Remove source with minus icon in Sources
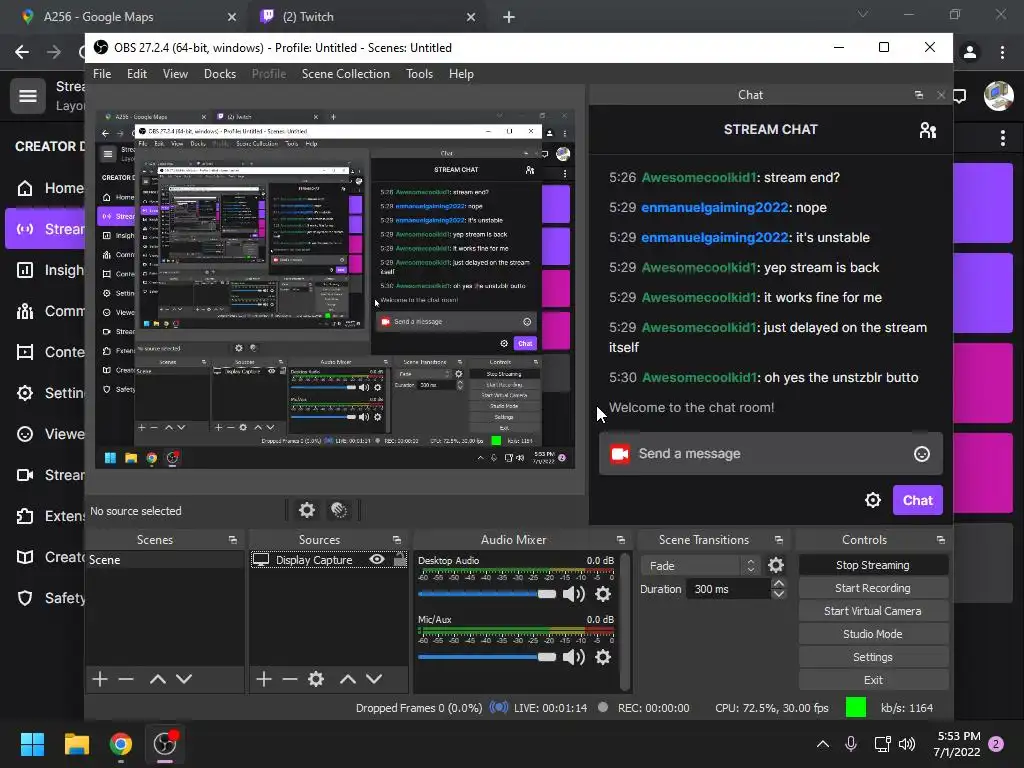 (x=290, y=679)
